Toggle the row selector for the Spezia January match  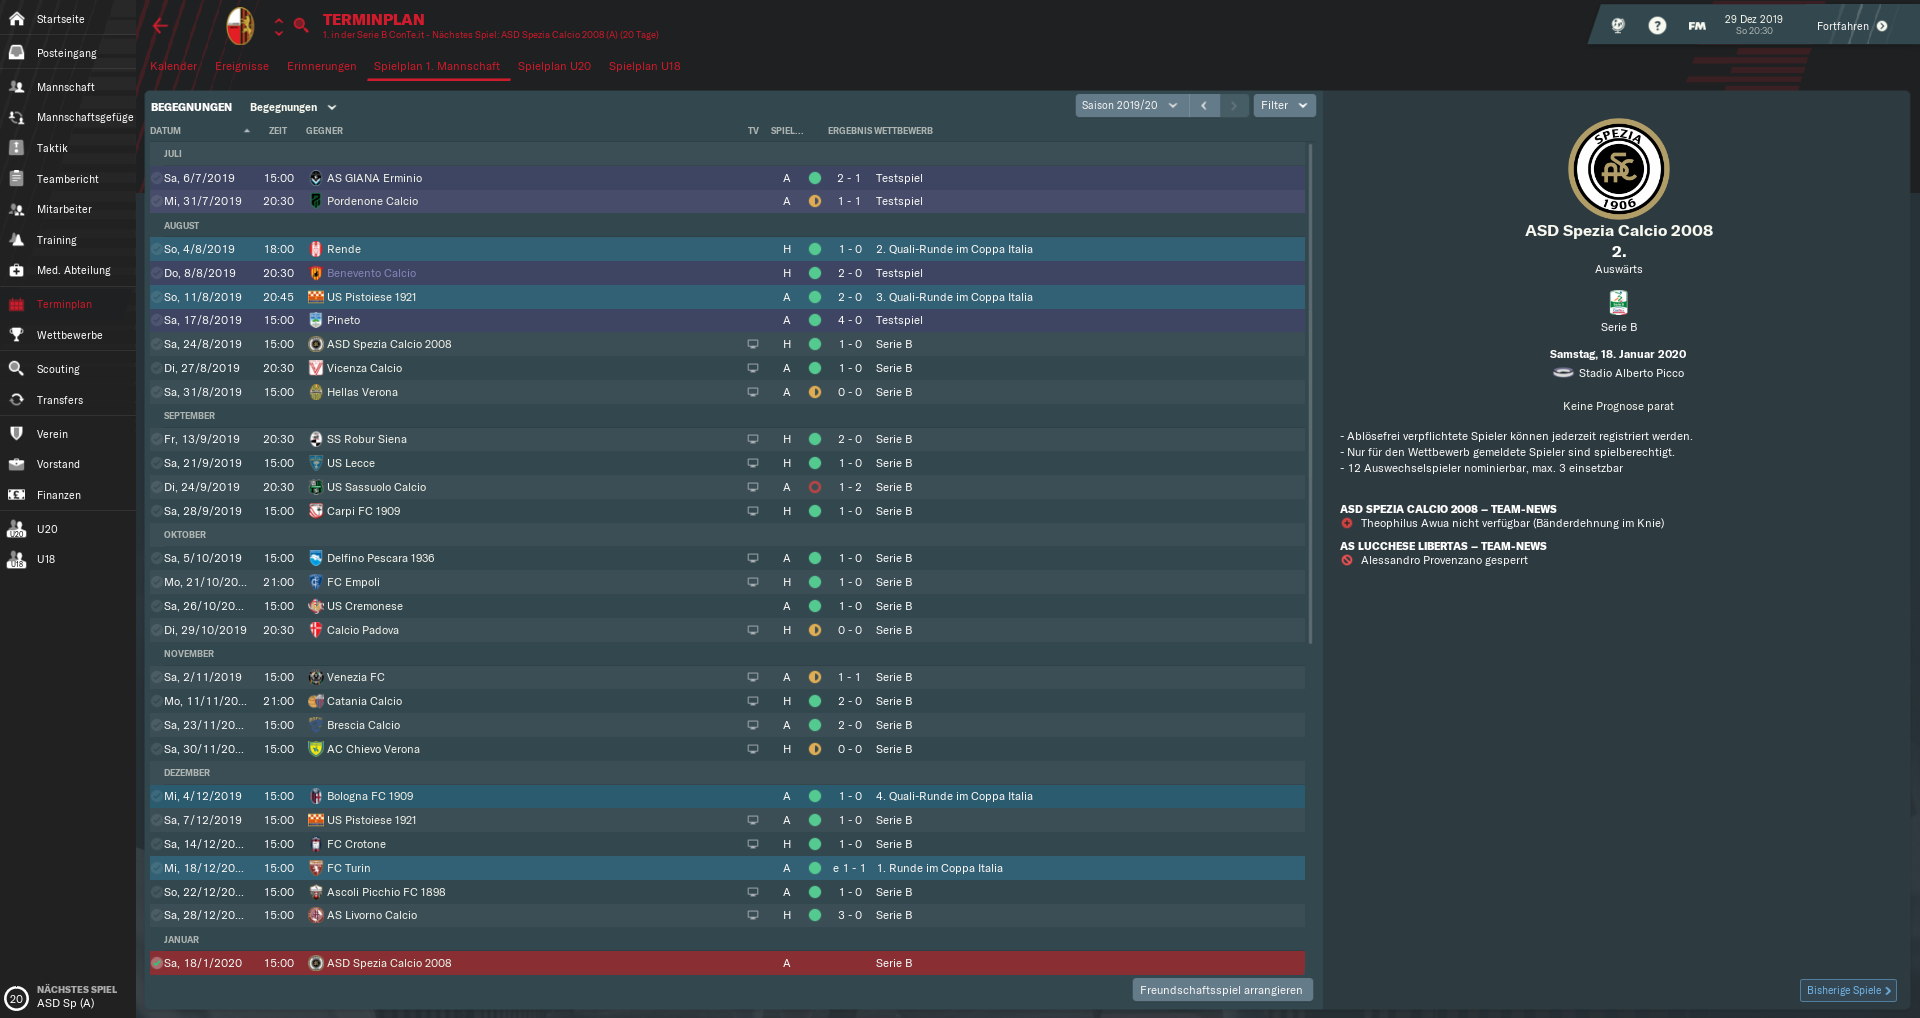(157, 963)
